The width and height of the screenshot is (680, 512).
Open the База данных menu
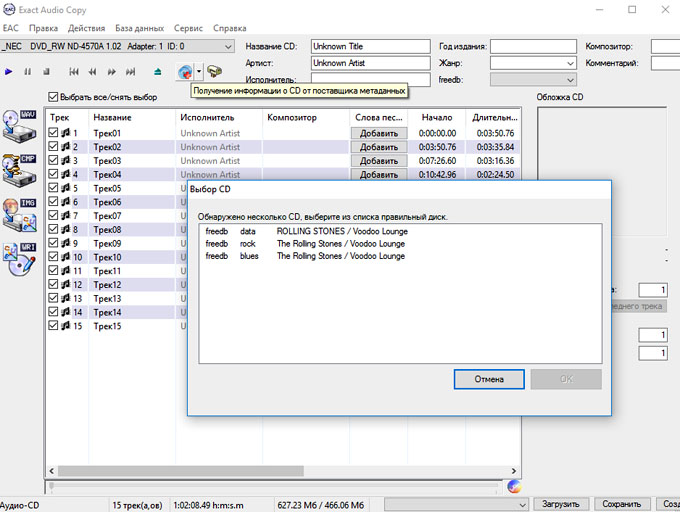137,29
